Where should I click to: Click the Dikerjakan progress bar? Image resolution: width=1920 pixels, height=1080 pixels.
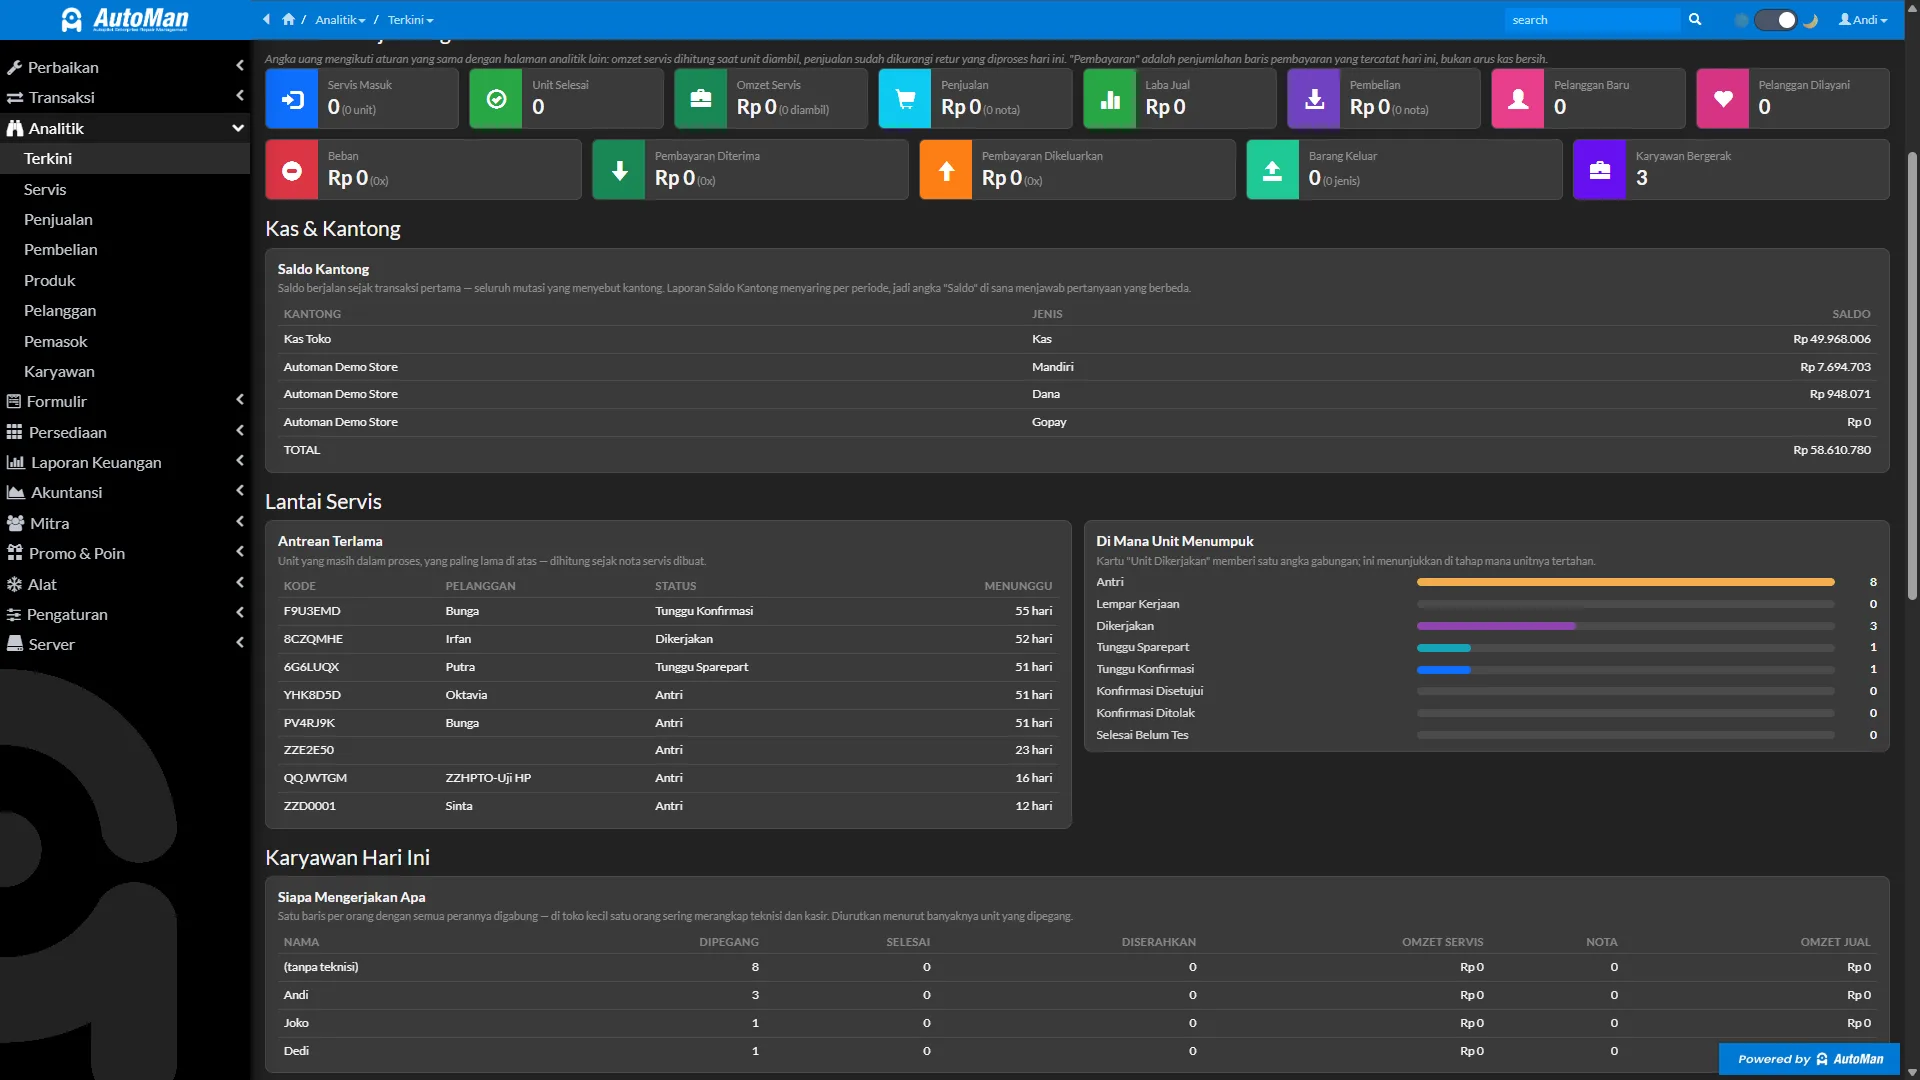(1626, 626)
